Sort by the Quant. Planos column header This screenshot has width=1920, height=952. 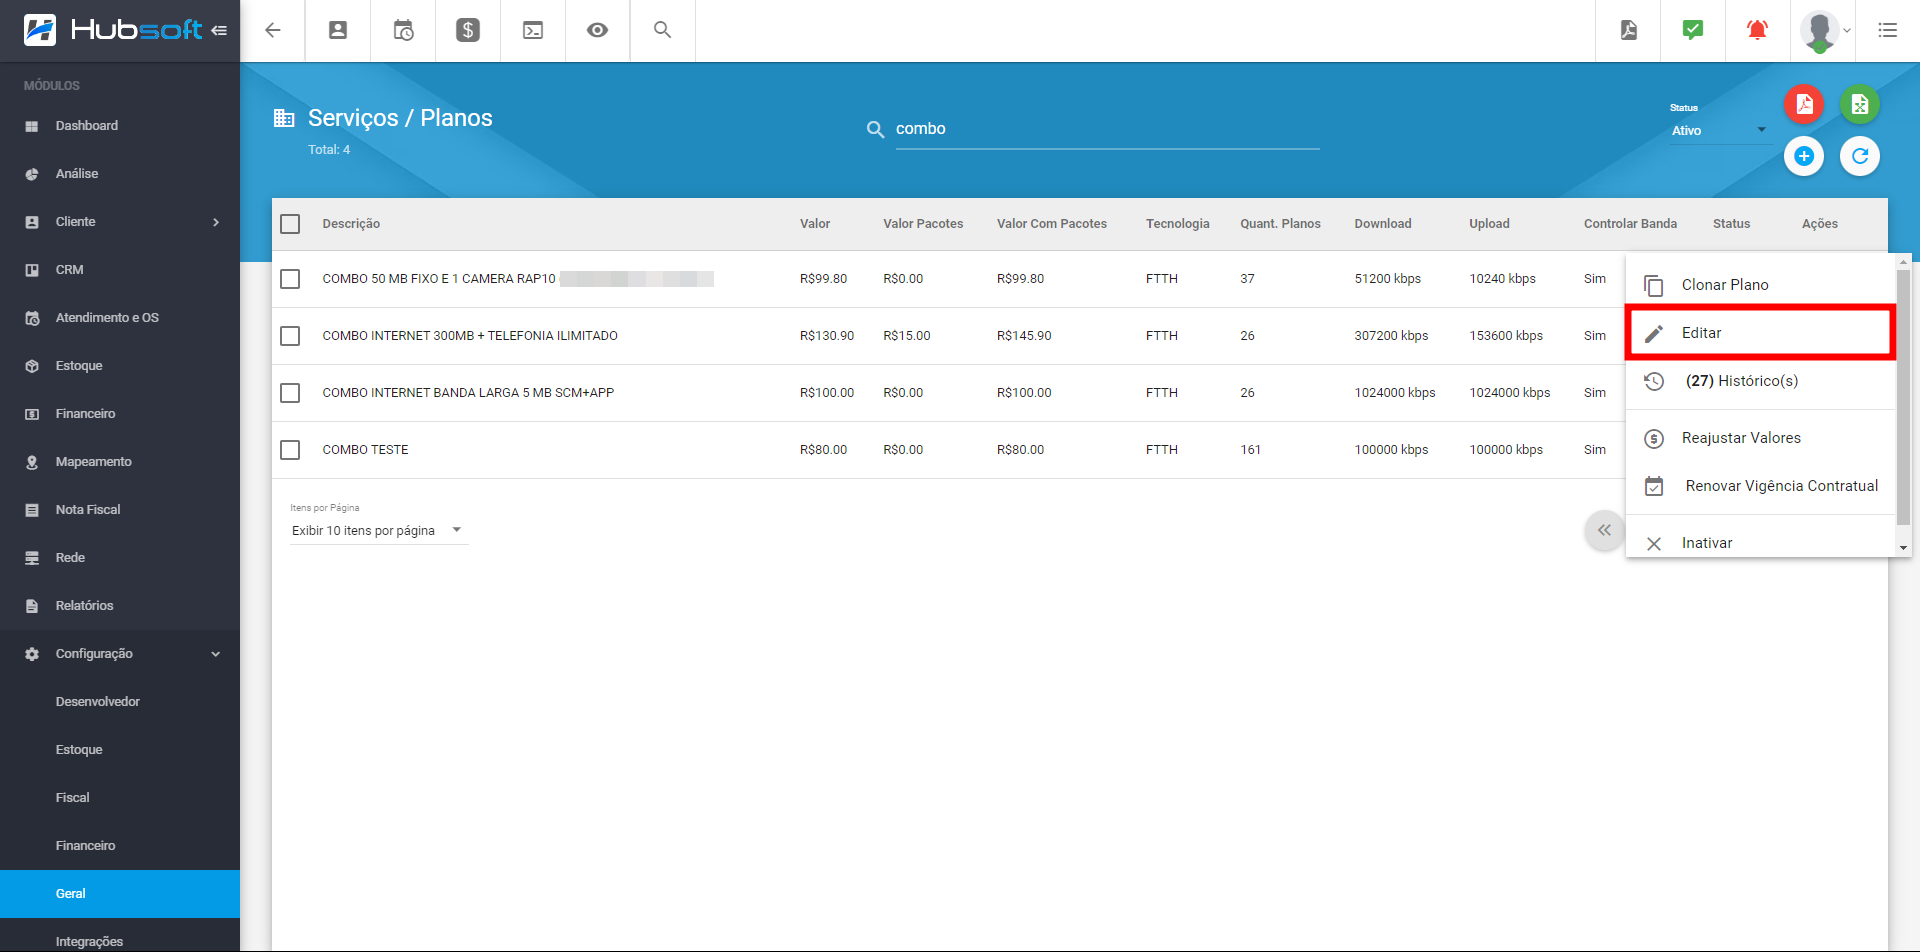point(1280,224)
